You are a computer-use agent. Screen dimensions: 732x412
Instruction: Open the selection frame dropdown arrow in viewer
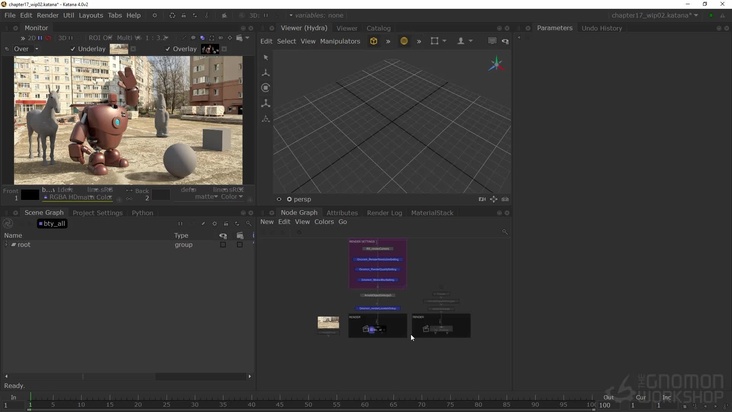coord(444,41)
